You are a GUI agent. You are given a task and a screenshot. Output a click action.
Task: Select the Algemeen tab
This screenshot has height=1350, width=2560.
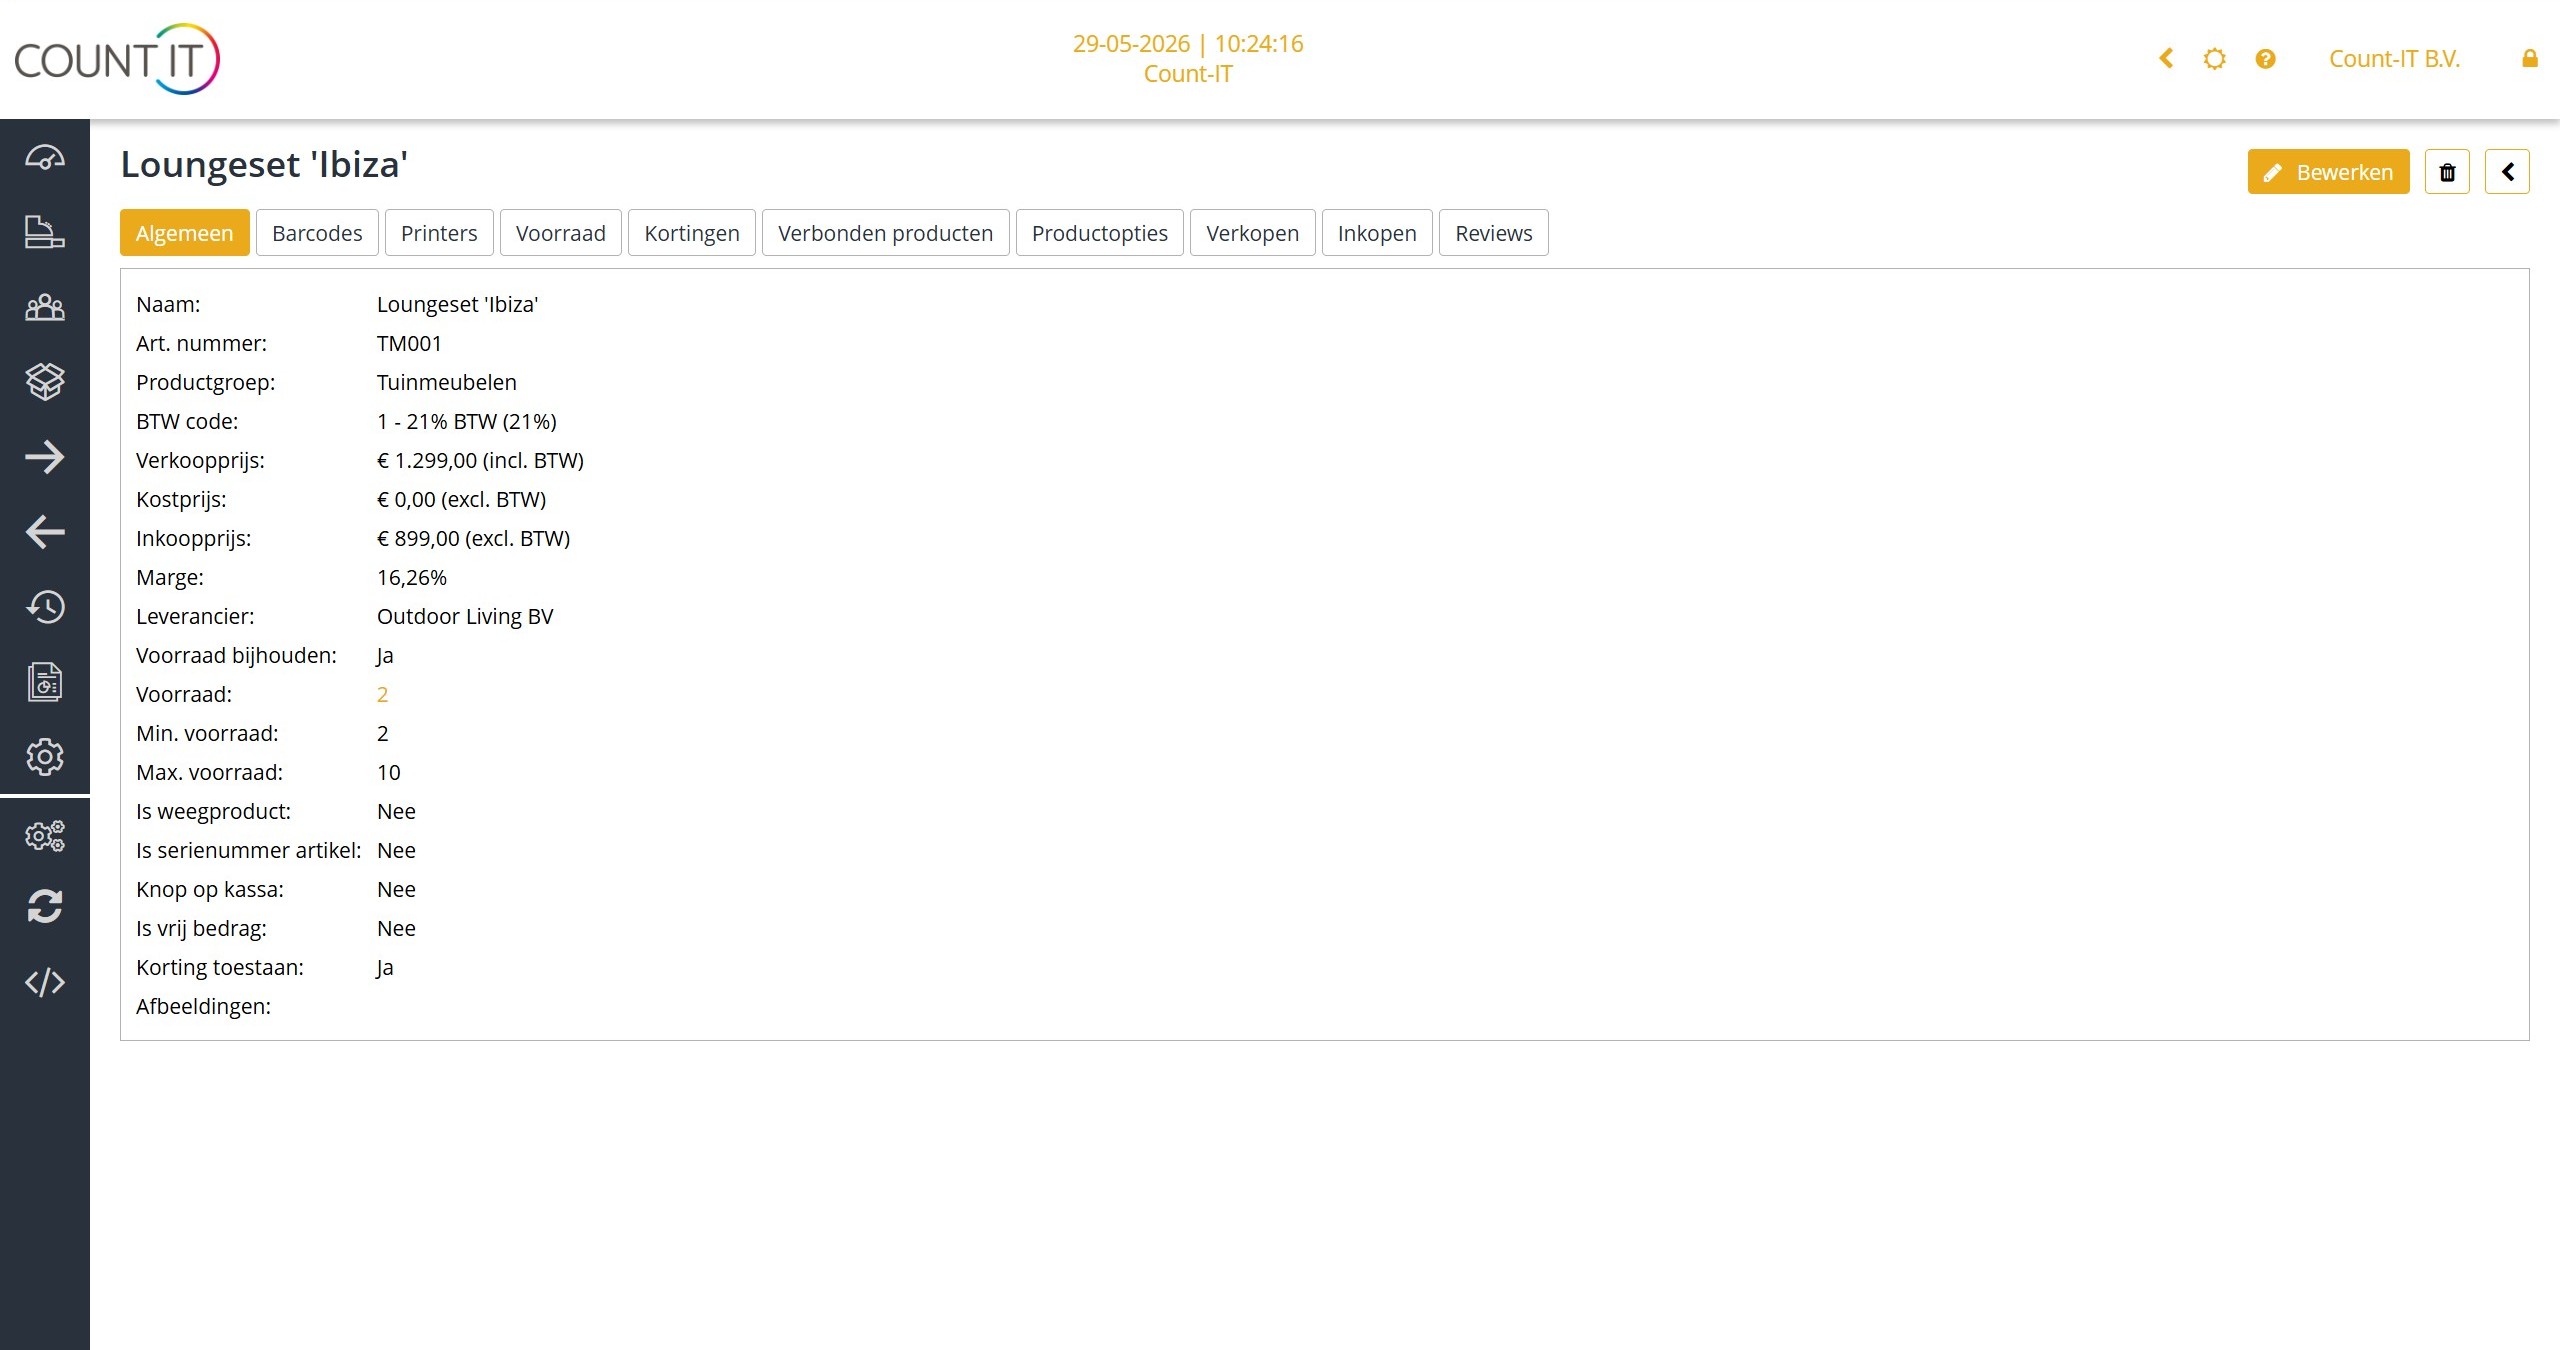click(184, 233)
